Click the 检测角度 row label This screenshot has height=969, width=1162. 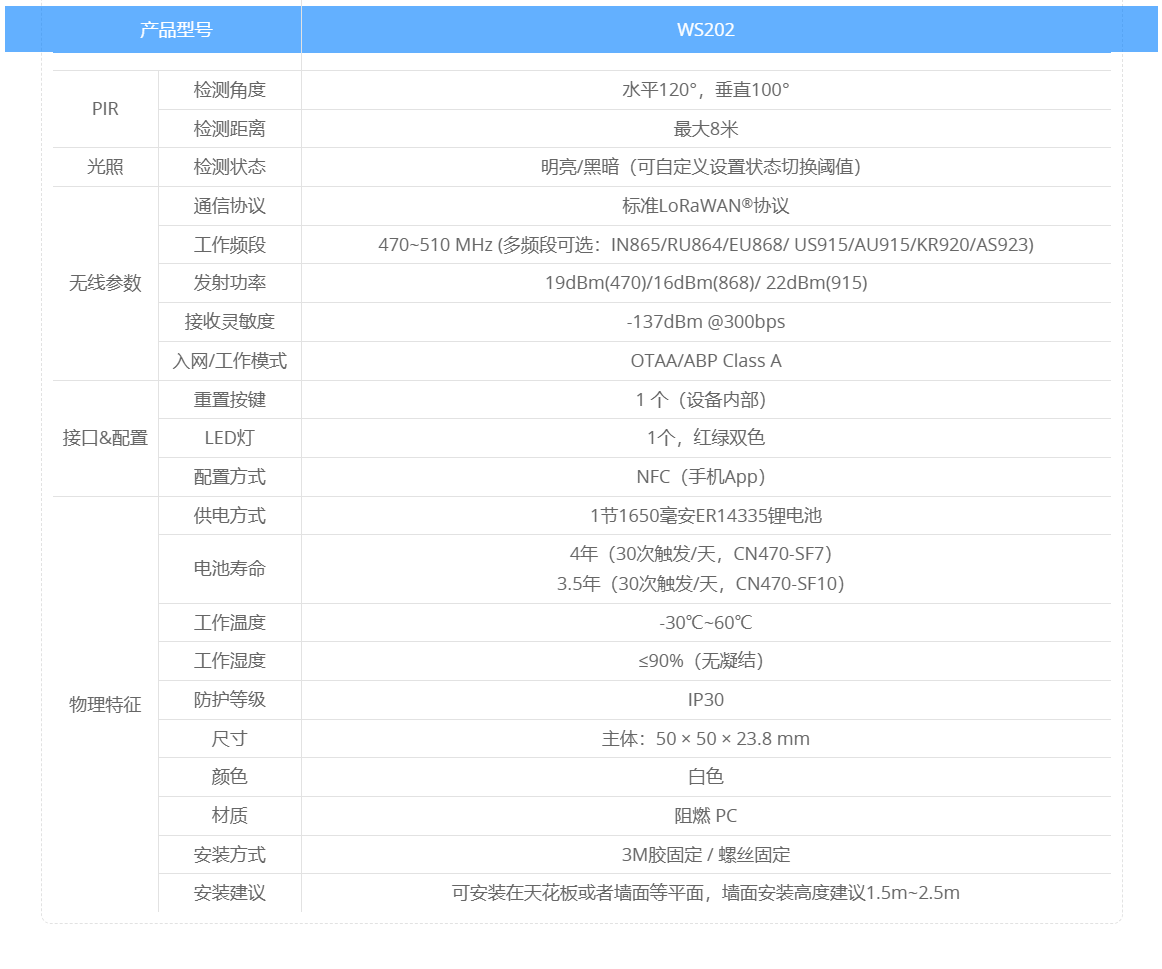(x=229, y=90)
